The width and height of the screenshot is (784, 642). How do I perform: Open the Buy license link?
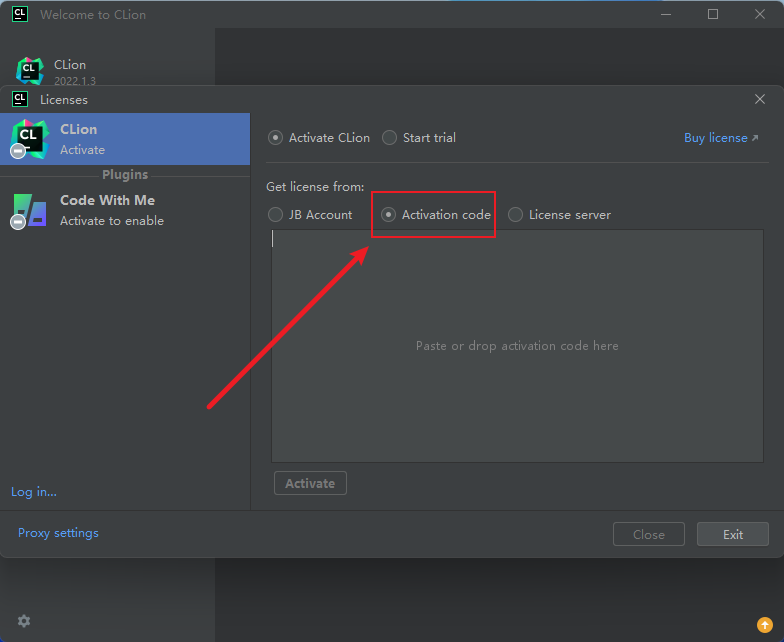tap(721, 138)
